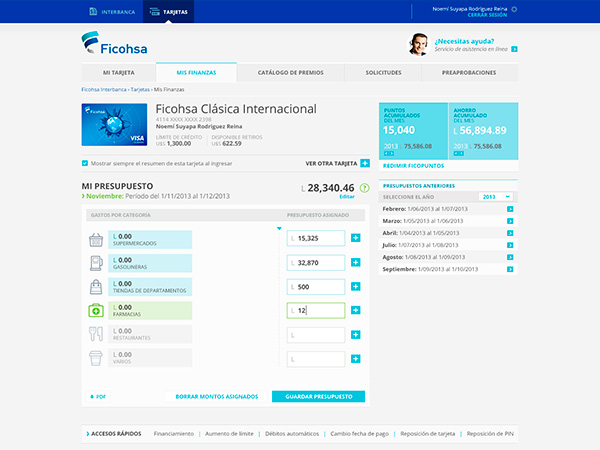Open the Interbanca section icon
The height and width of the screenshot is (450, 600).
pos(93,11)
